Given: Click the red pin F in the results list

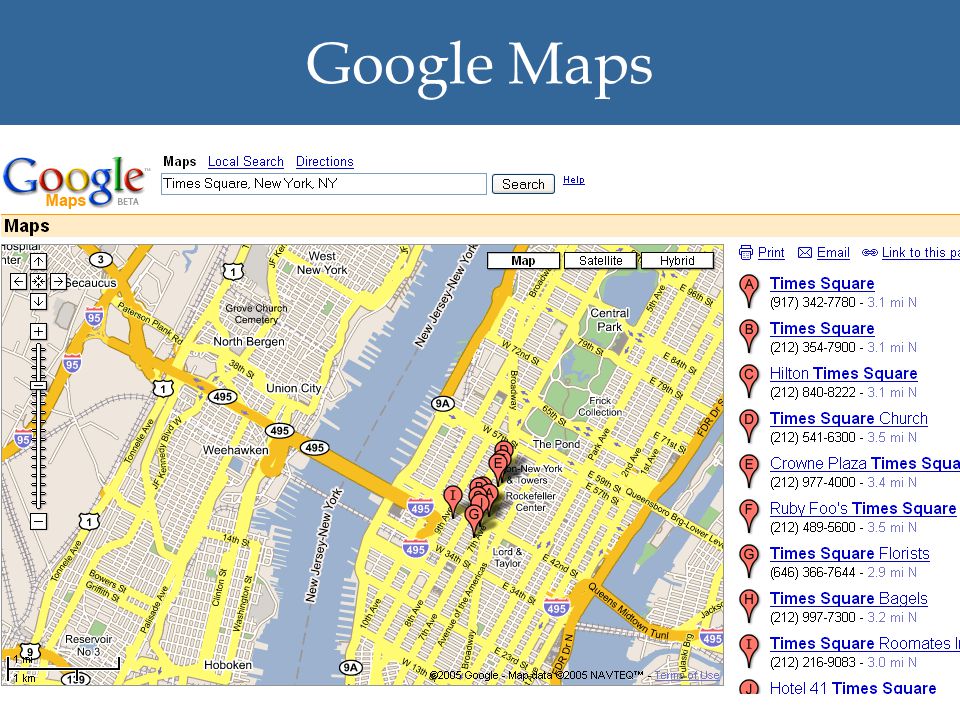Looking at the screenshot, I should point(748,516).
